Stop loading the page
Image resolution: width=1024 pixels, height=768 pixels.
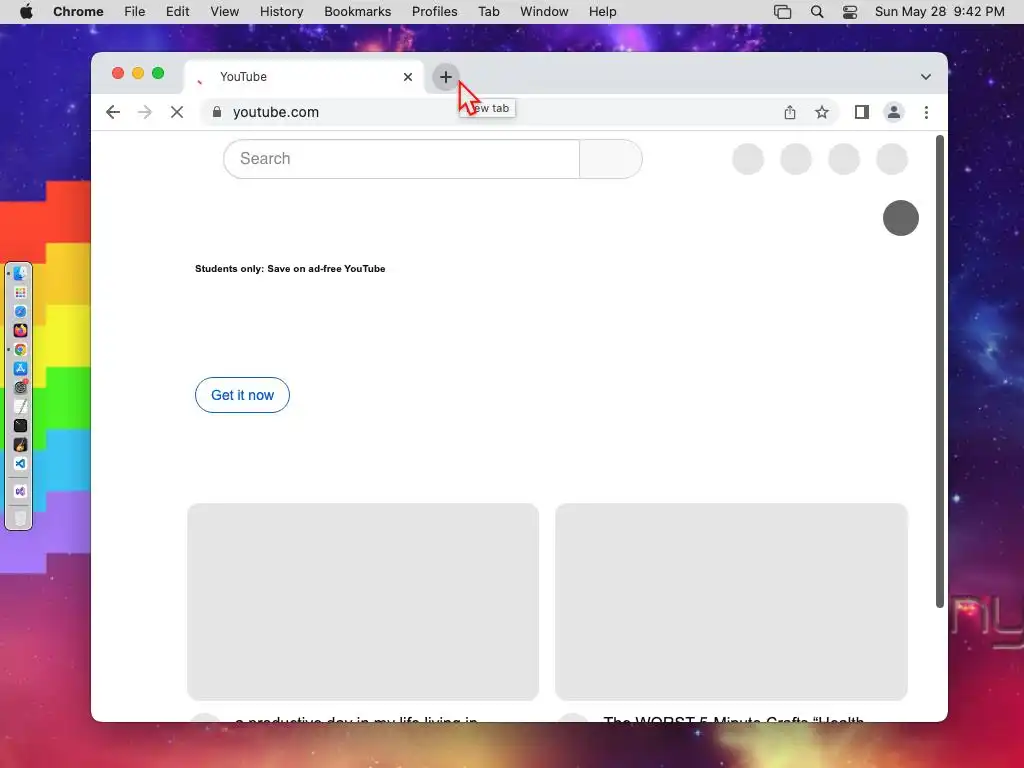[x=177, y=112]
